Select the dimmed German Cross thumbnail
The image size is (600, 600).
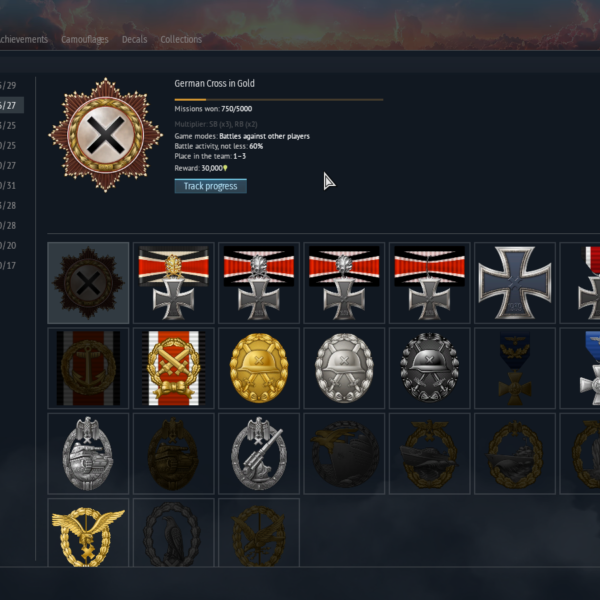[88, 283]
